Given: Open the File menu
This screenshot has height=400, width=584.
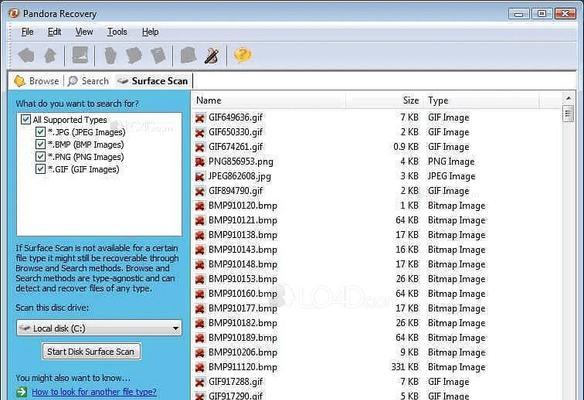Looking at the screenshot, I should [28, 32].
